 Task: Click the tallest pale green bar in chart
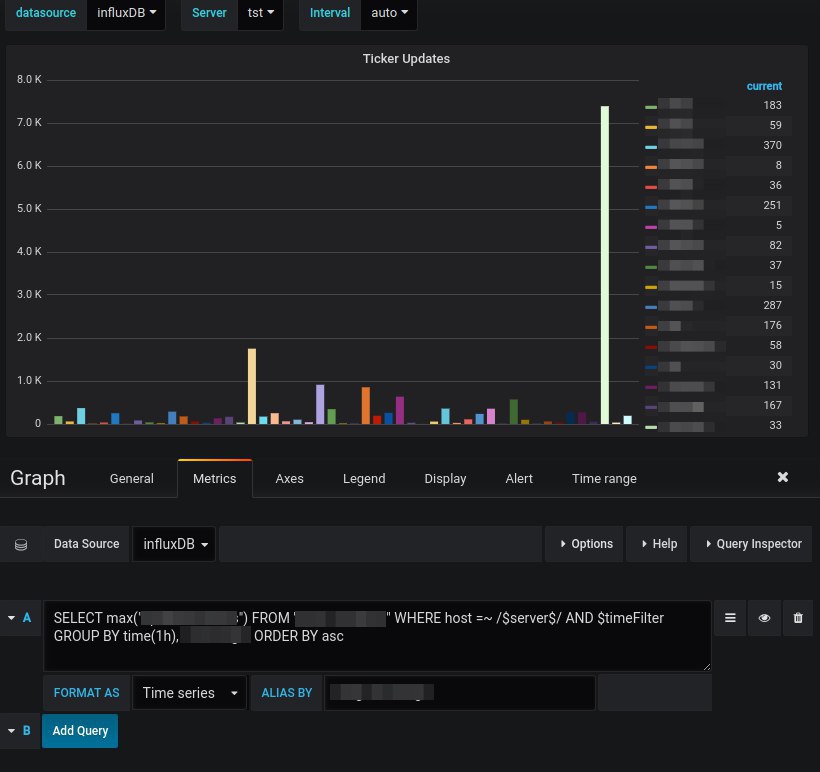605,265
